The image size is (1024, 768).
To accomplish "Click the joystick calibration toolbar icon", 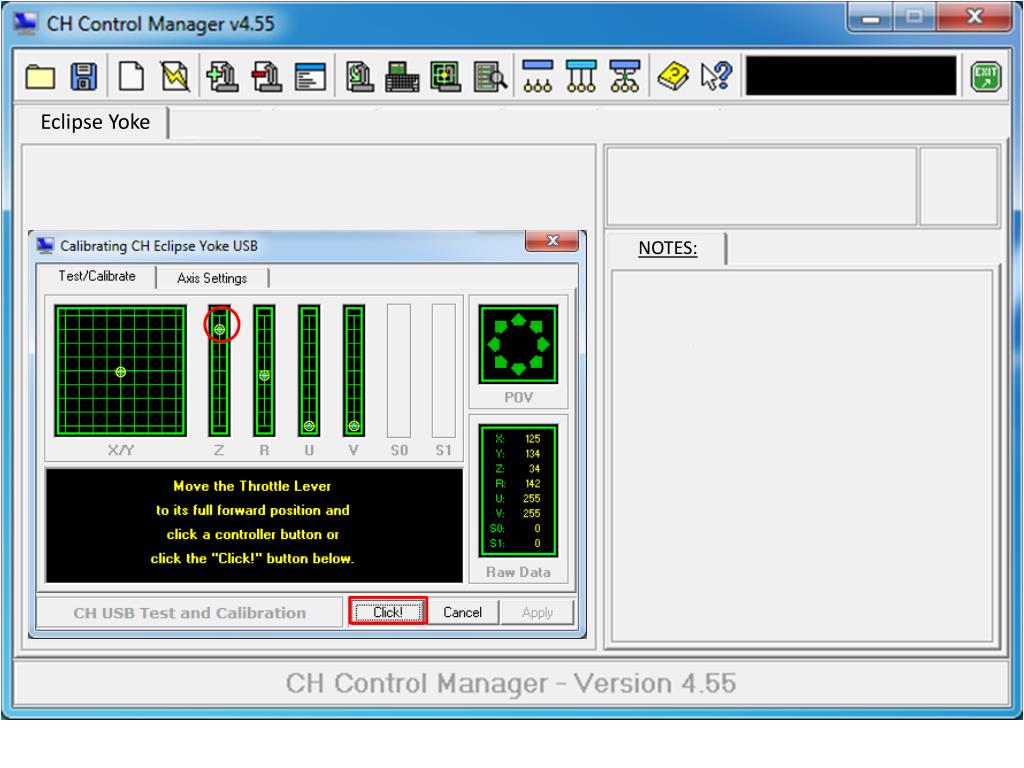I will pos(359,76).
